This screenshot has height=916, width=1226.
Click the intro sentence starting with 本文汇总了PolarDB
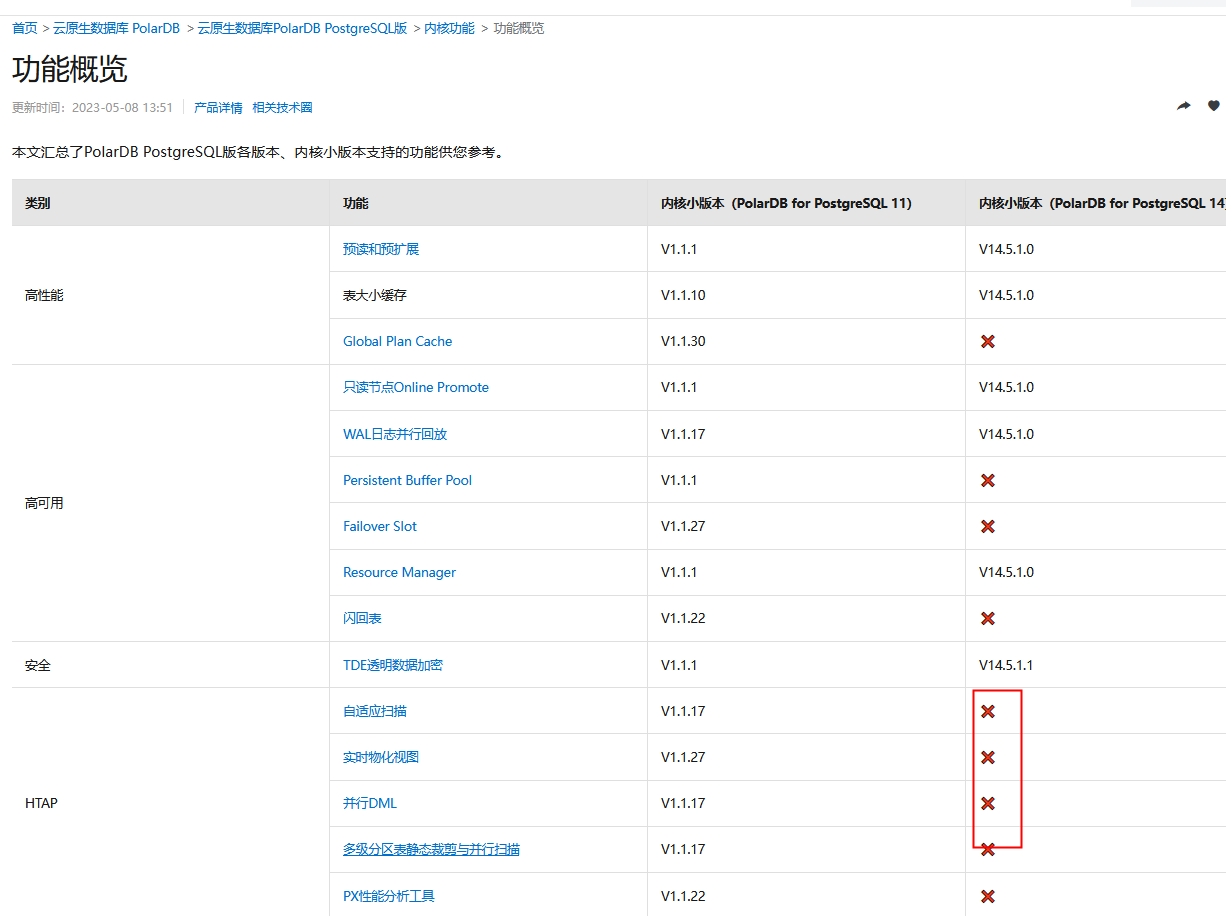258,152
